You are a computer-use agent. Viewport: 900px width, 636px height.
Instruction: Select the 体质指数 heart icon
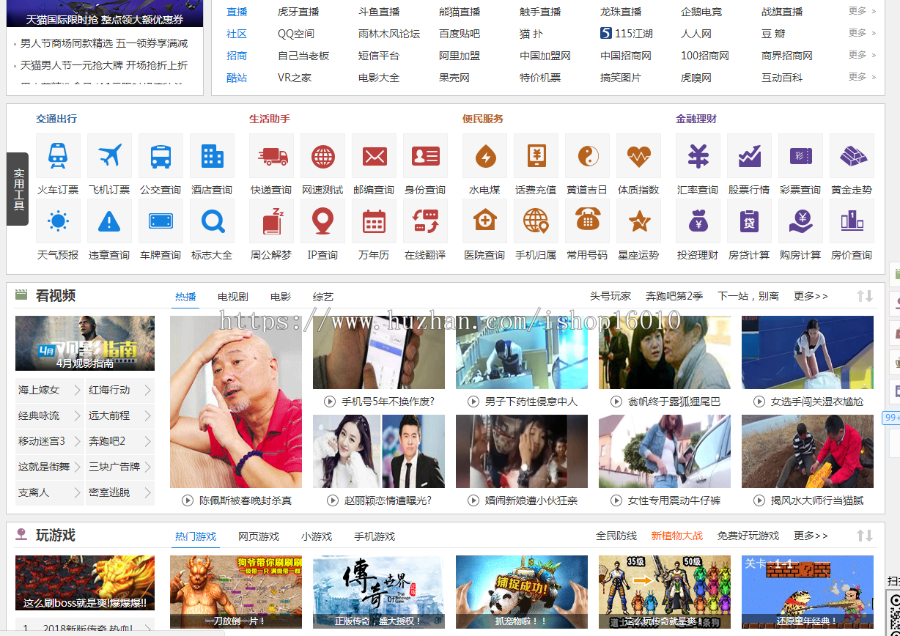click(x=639, y=156)
